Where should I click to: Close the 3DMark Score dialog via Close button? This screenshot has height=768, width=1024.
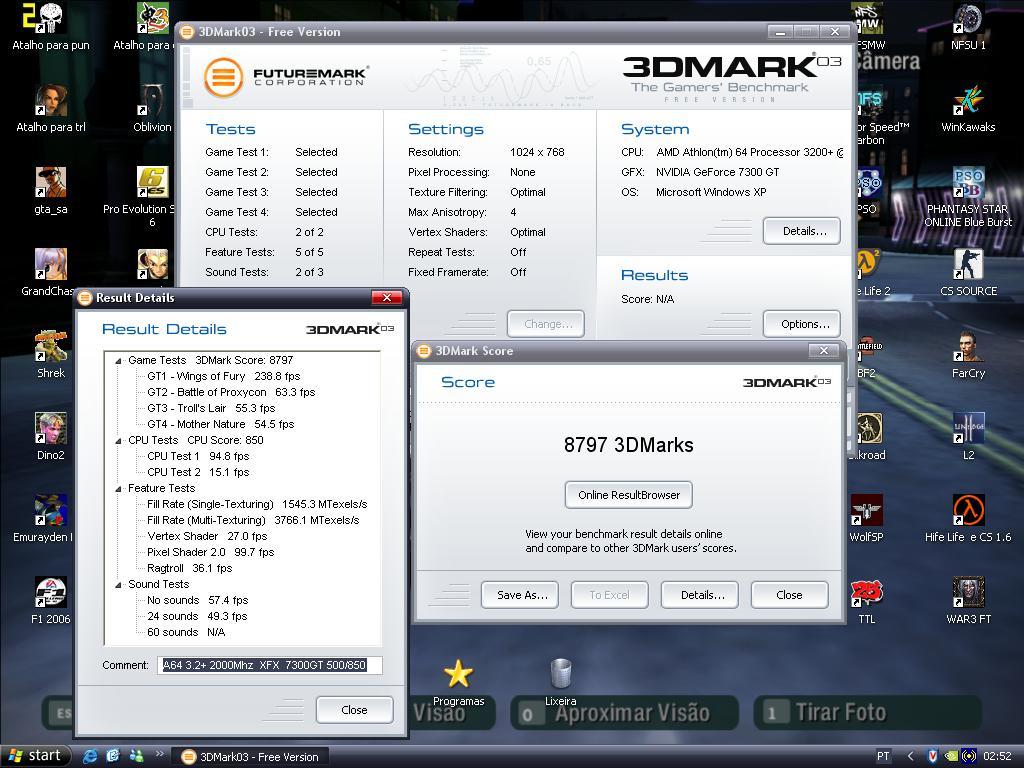coord(790,595)
